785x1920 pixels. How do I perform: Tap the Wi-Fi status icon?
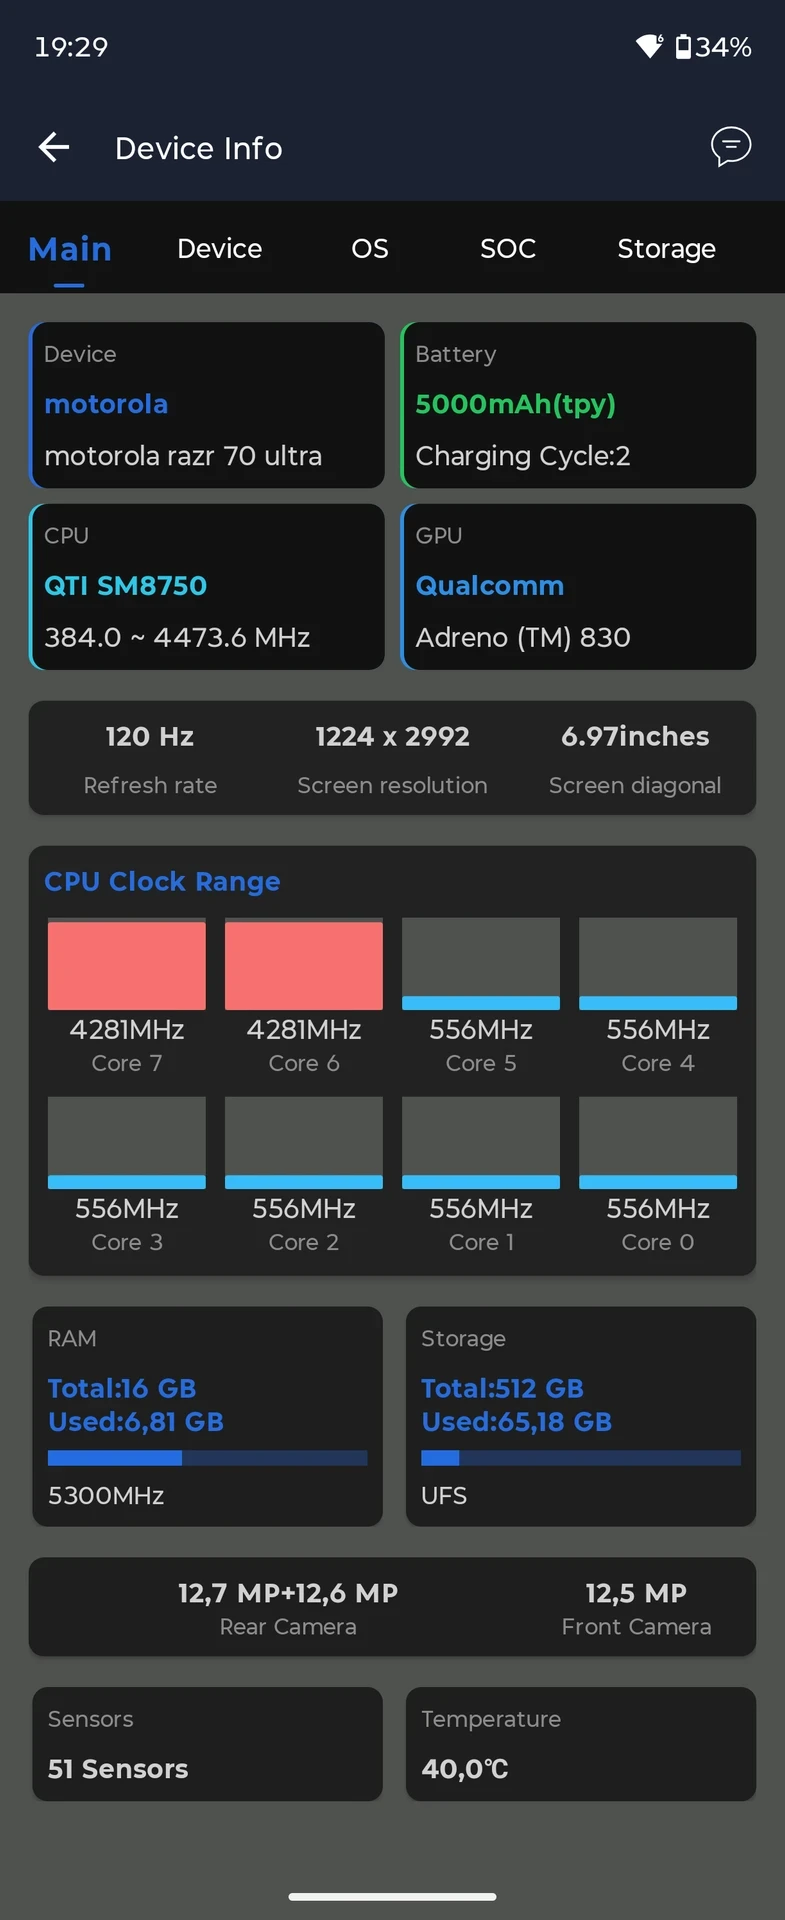pyautogui.click(x=650, y=46)
